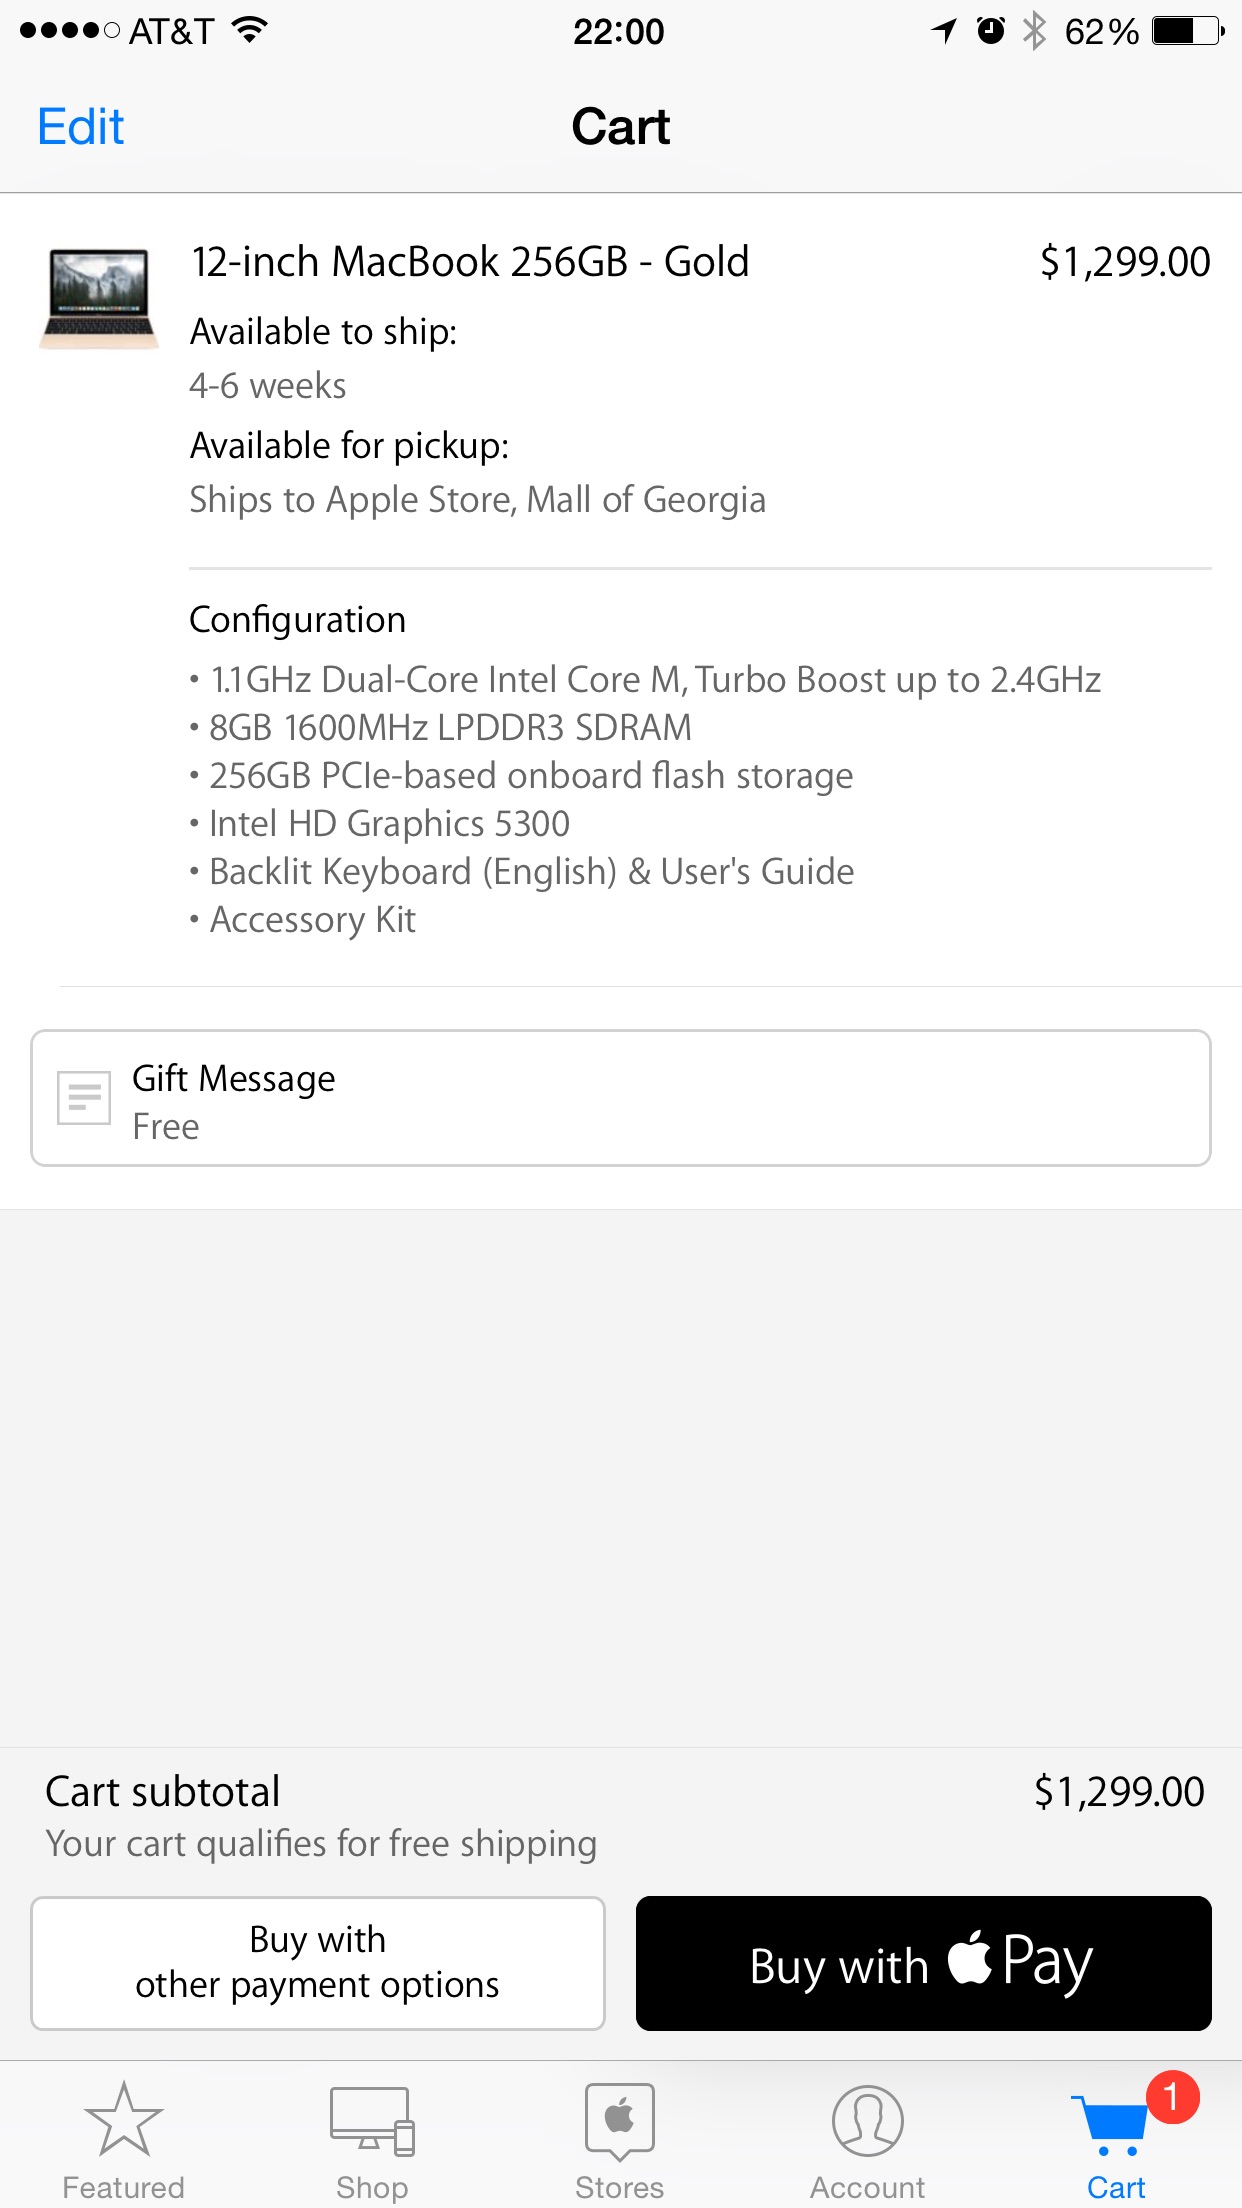The image size is (1242, 2208).
Task: Tap the Gift Message note icon
Action: pyautogui.click(x=84, y=1098)
